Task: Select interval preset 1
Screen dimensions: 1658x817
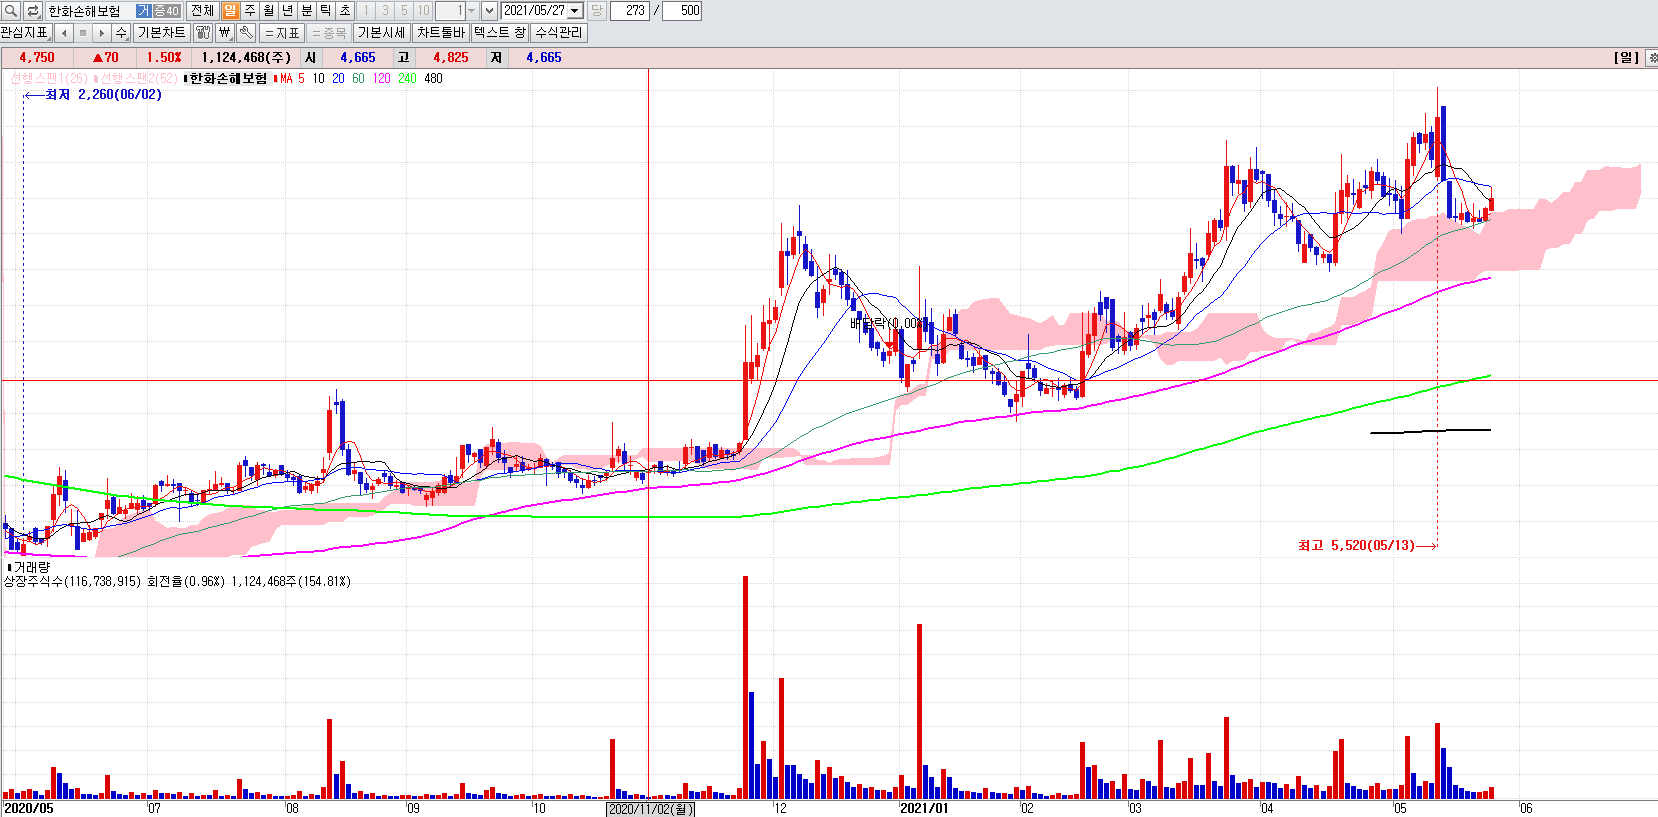Action: (366, 10)
